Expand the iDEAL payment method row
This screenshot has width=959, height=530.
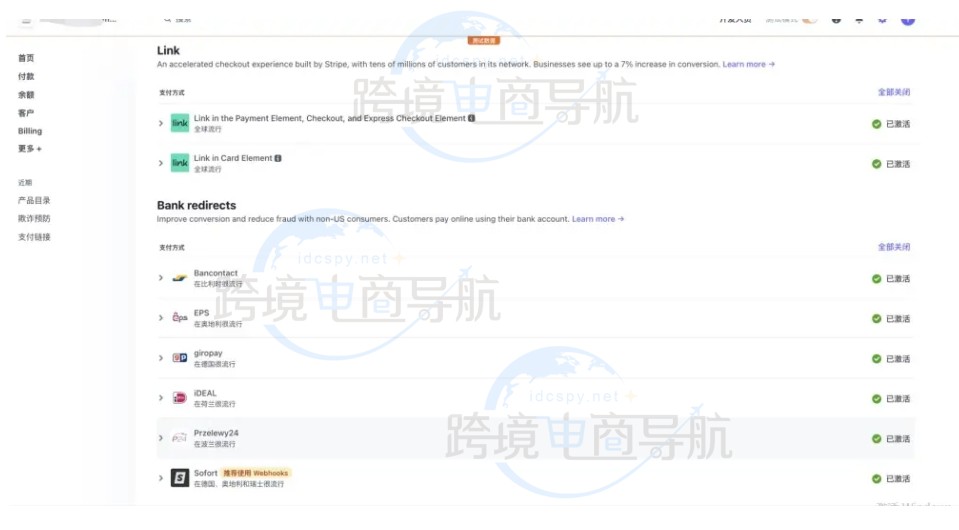(x=161, y=398)
